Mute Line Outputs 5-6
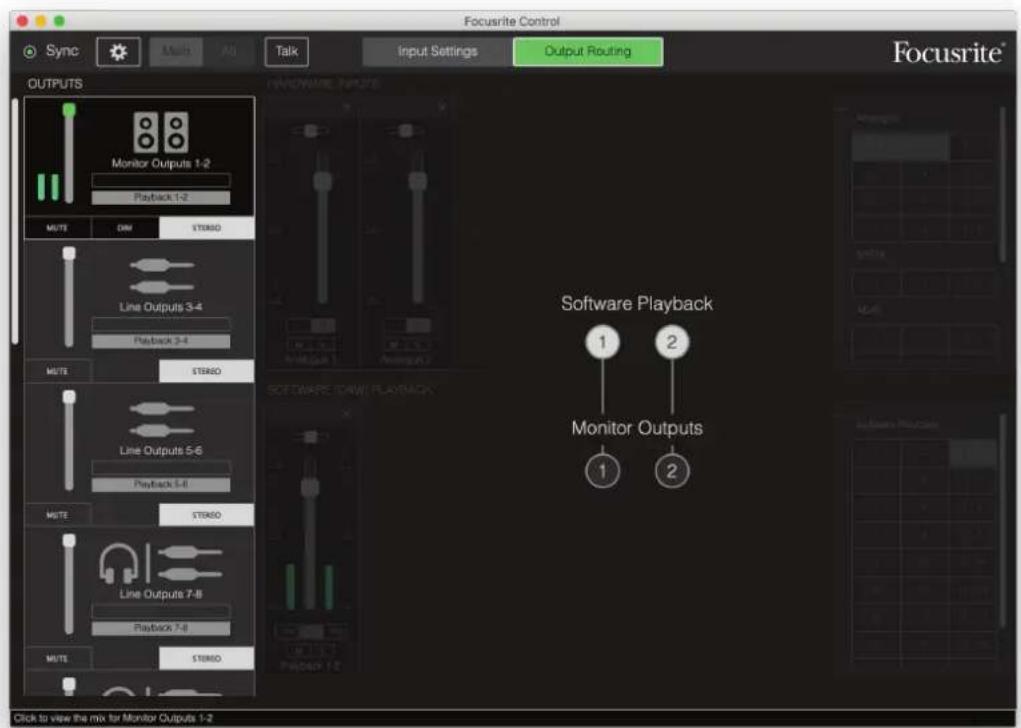1021x728 pixels. click(x=57, y=515)
